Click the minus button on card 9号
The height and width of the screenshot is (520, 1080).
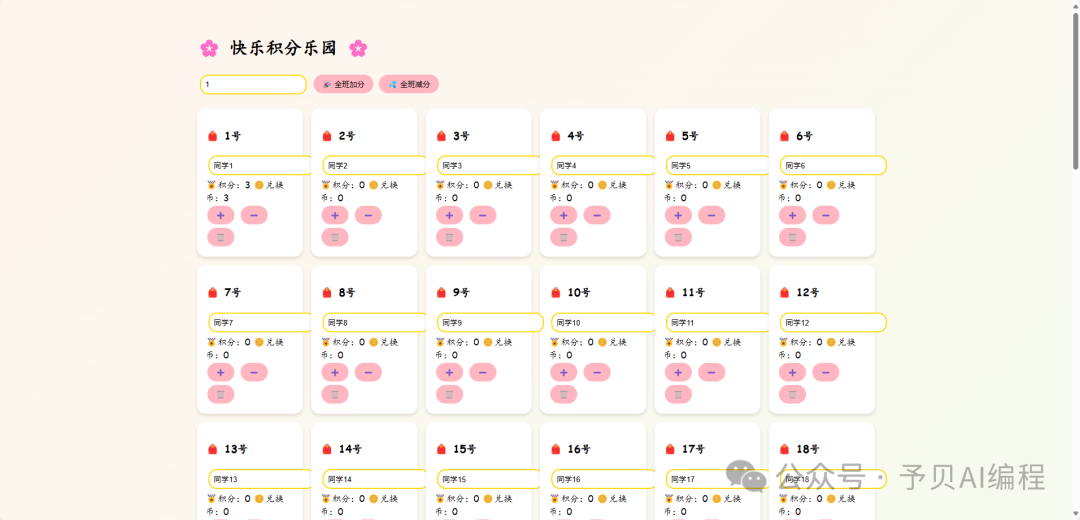click(483, 373)
